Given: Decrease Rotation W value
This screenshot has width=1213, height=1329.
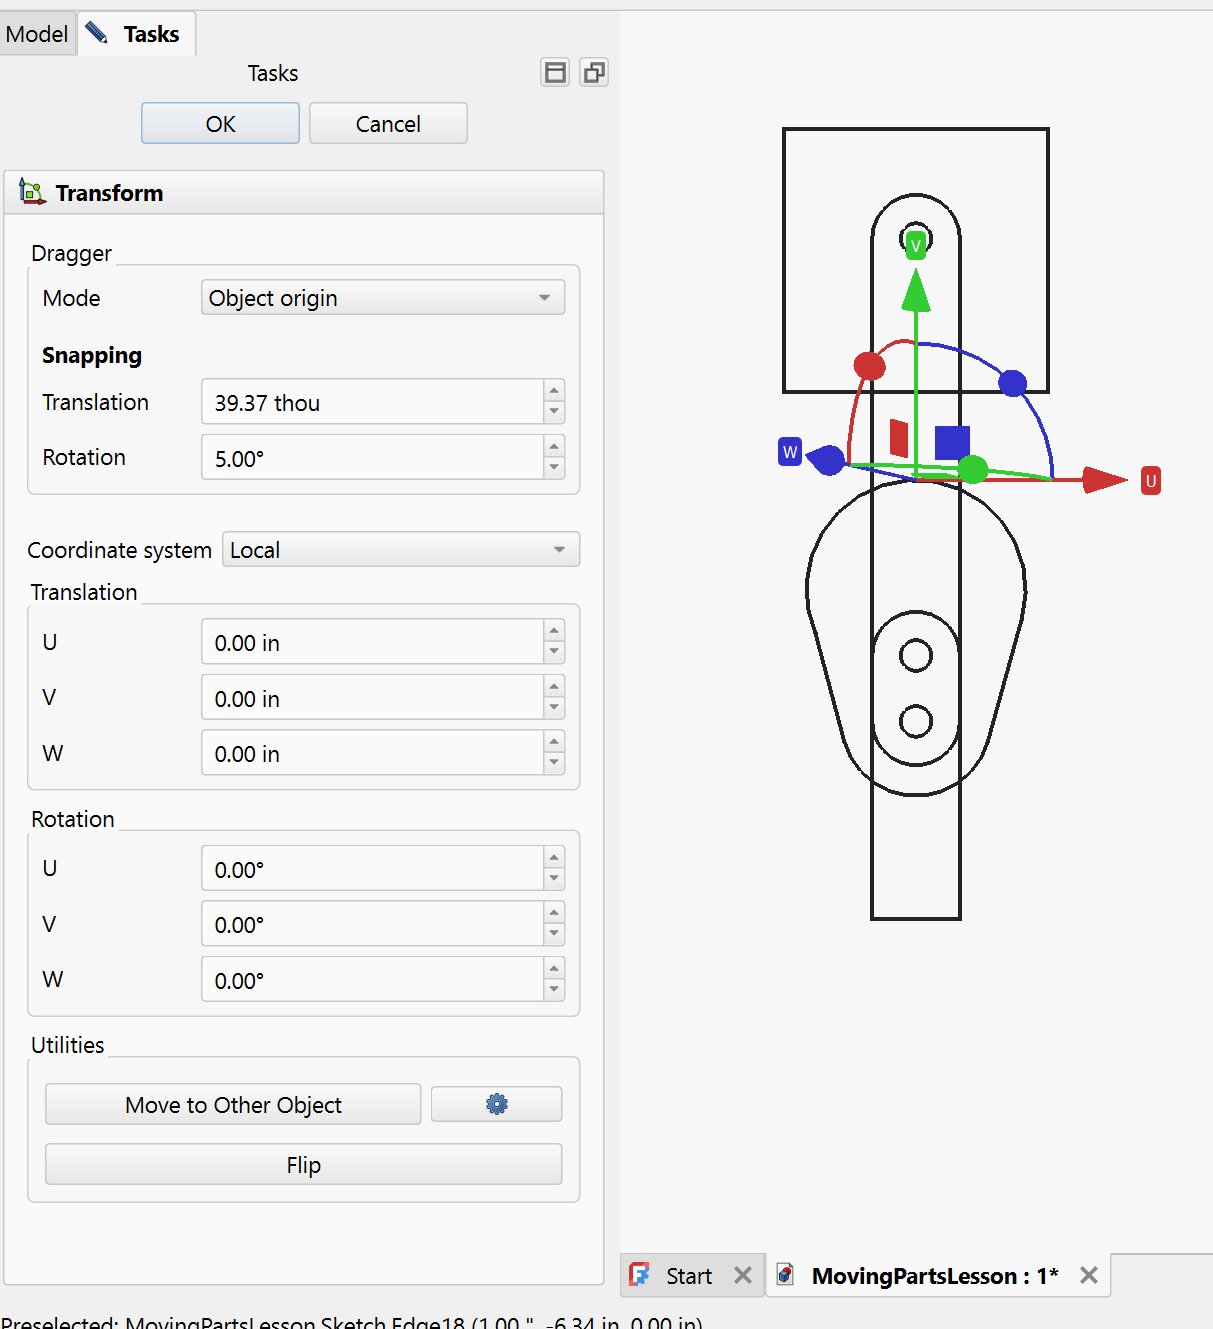Looking at the screenshot, I should [554, 991].
